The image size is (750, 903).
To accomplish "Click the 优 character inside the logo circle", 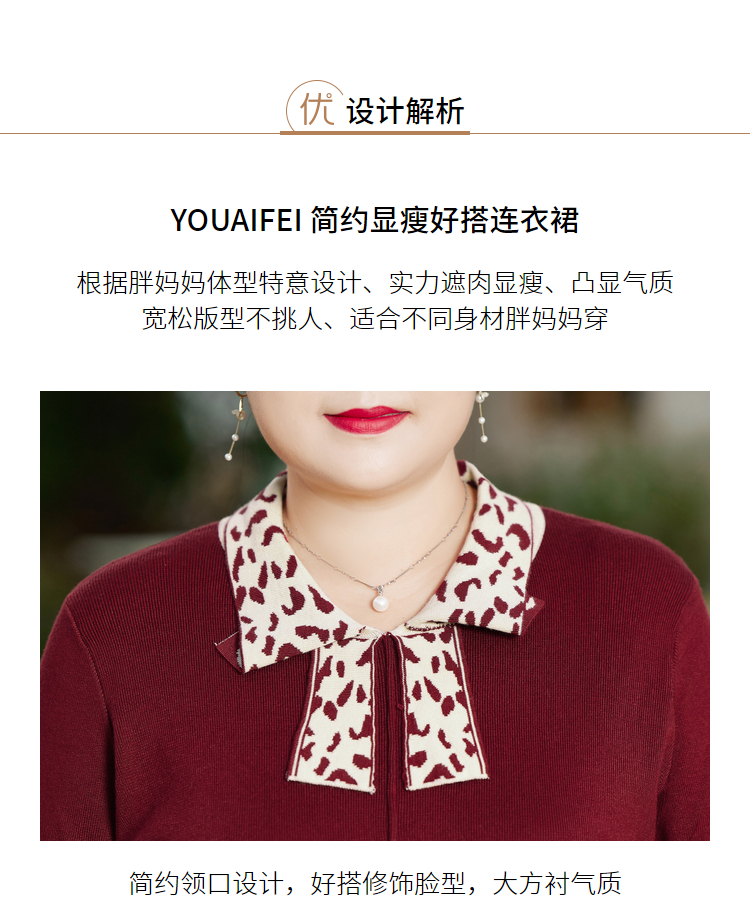I will tap(316, 109).
